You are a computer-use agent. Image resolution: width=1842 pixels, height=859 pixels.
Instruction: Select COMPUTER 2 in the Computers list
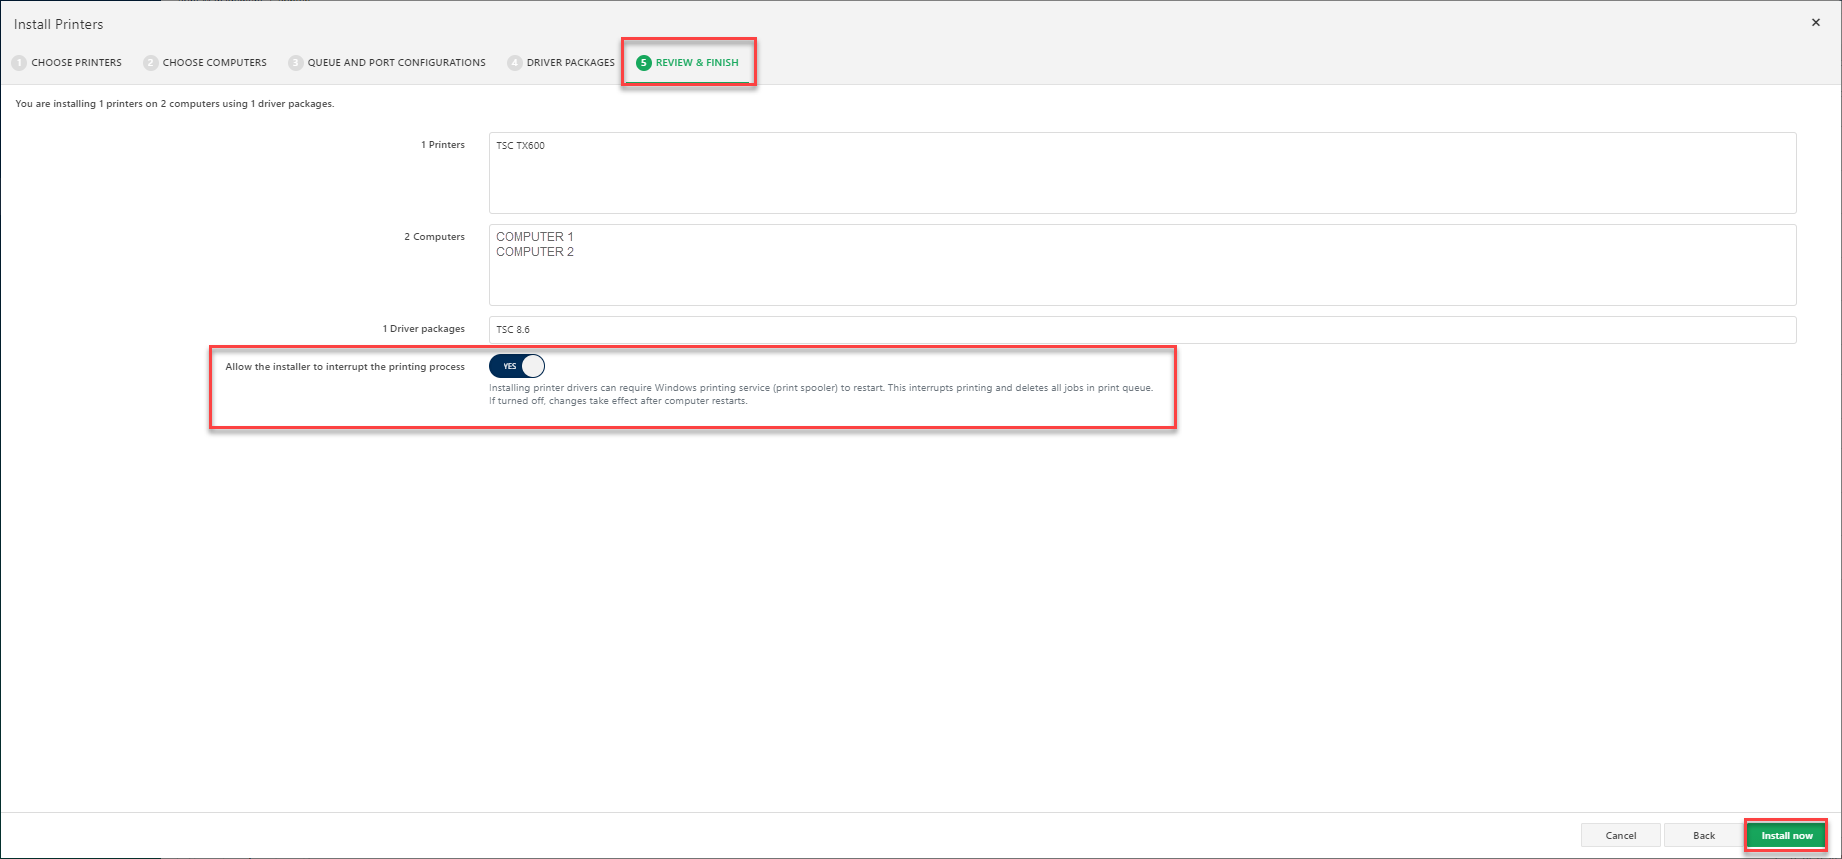click(535, 252)
